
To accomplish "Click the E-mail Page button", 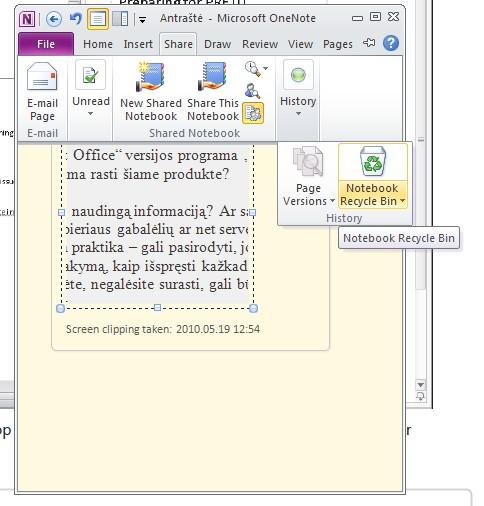I will 42,92.
